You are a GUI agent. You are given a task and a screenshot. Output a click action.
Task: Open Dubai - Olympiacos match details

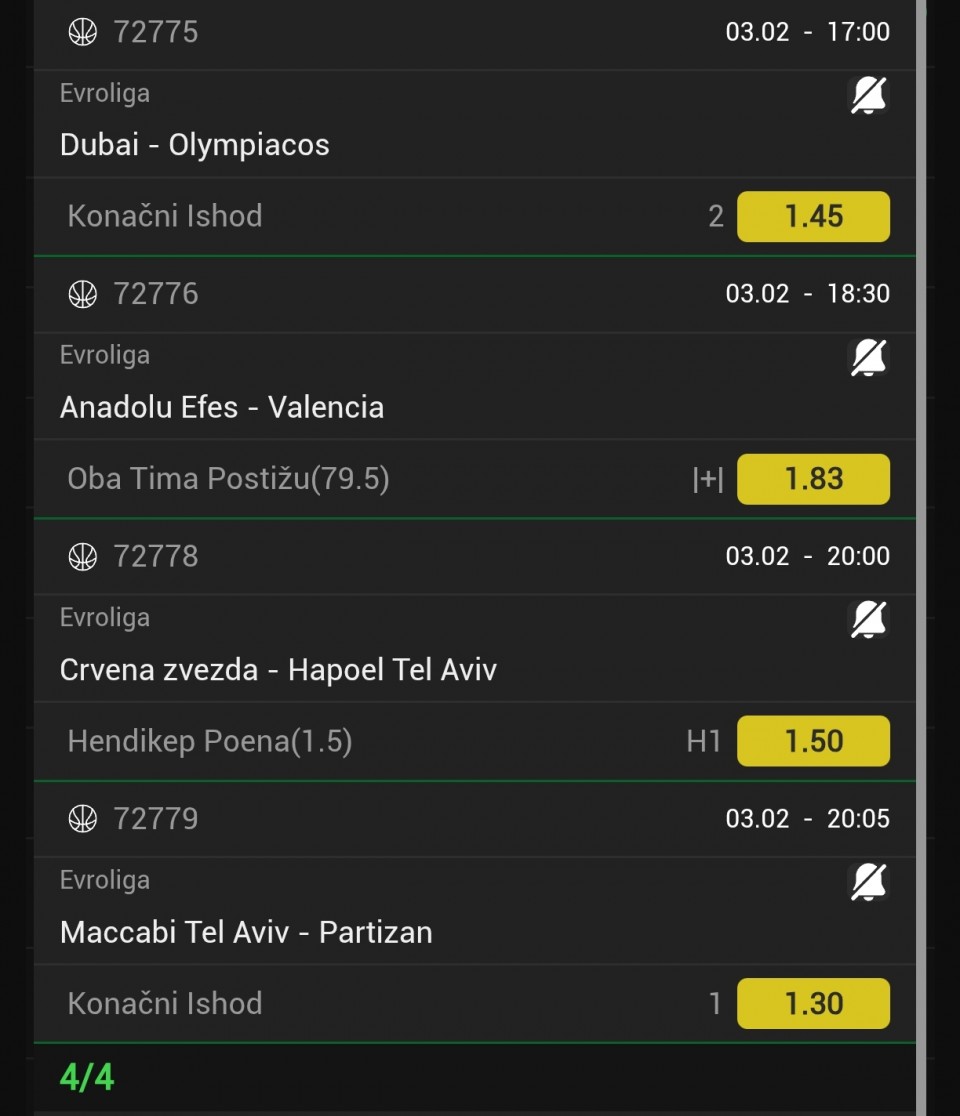coord(195,145)
